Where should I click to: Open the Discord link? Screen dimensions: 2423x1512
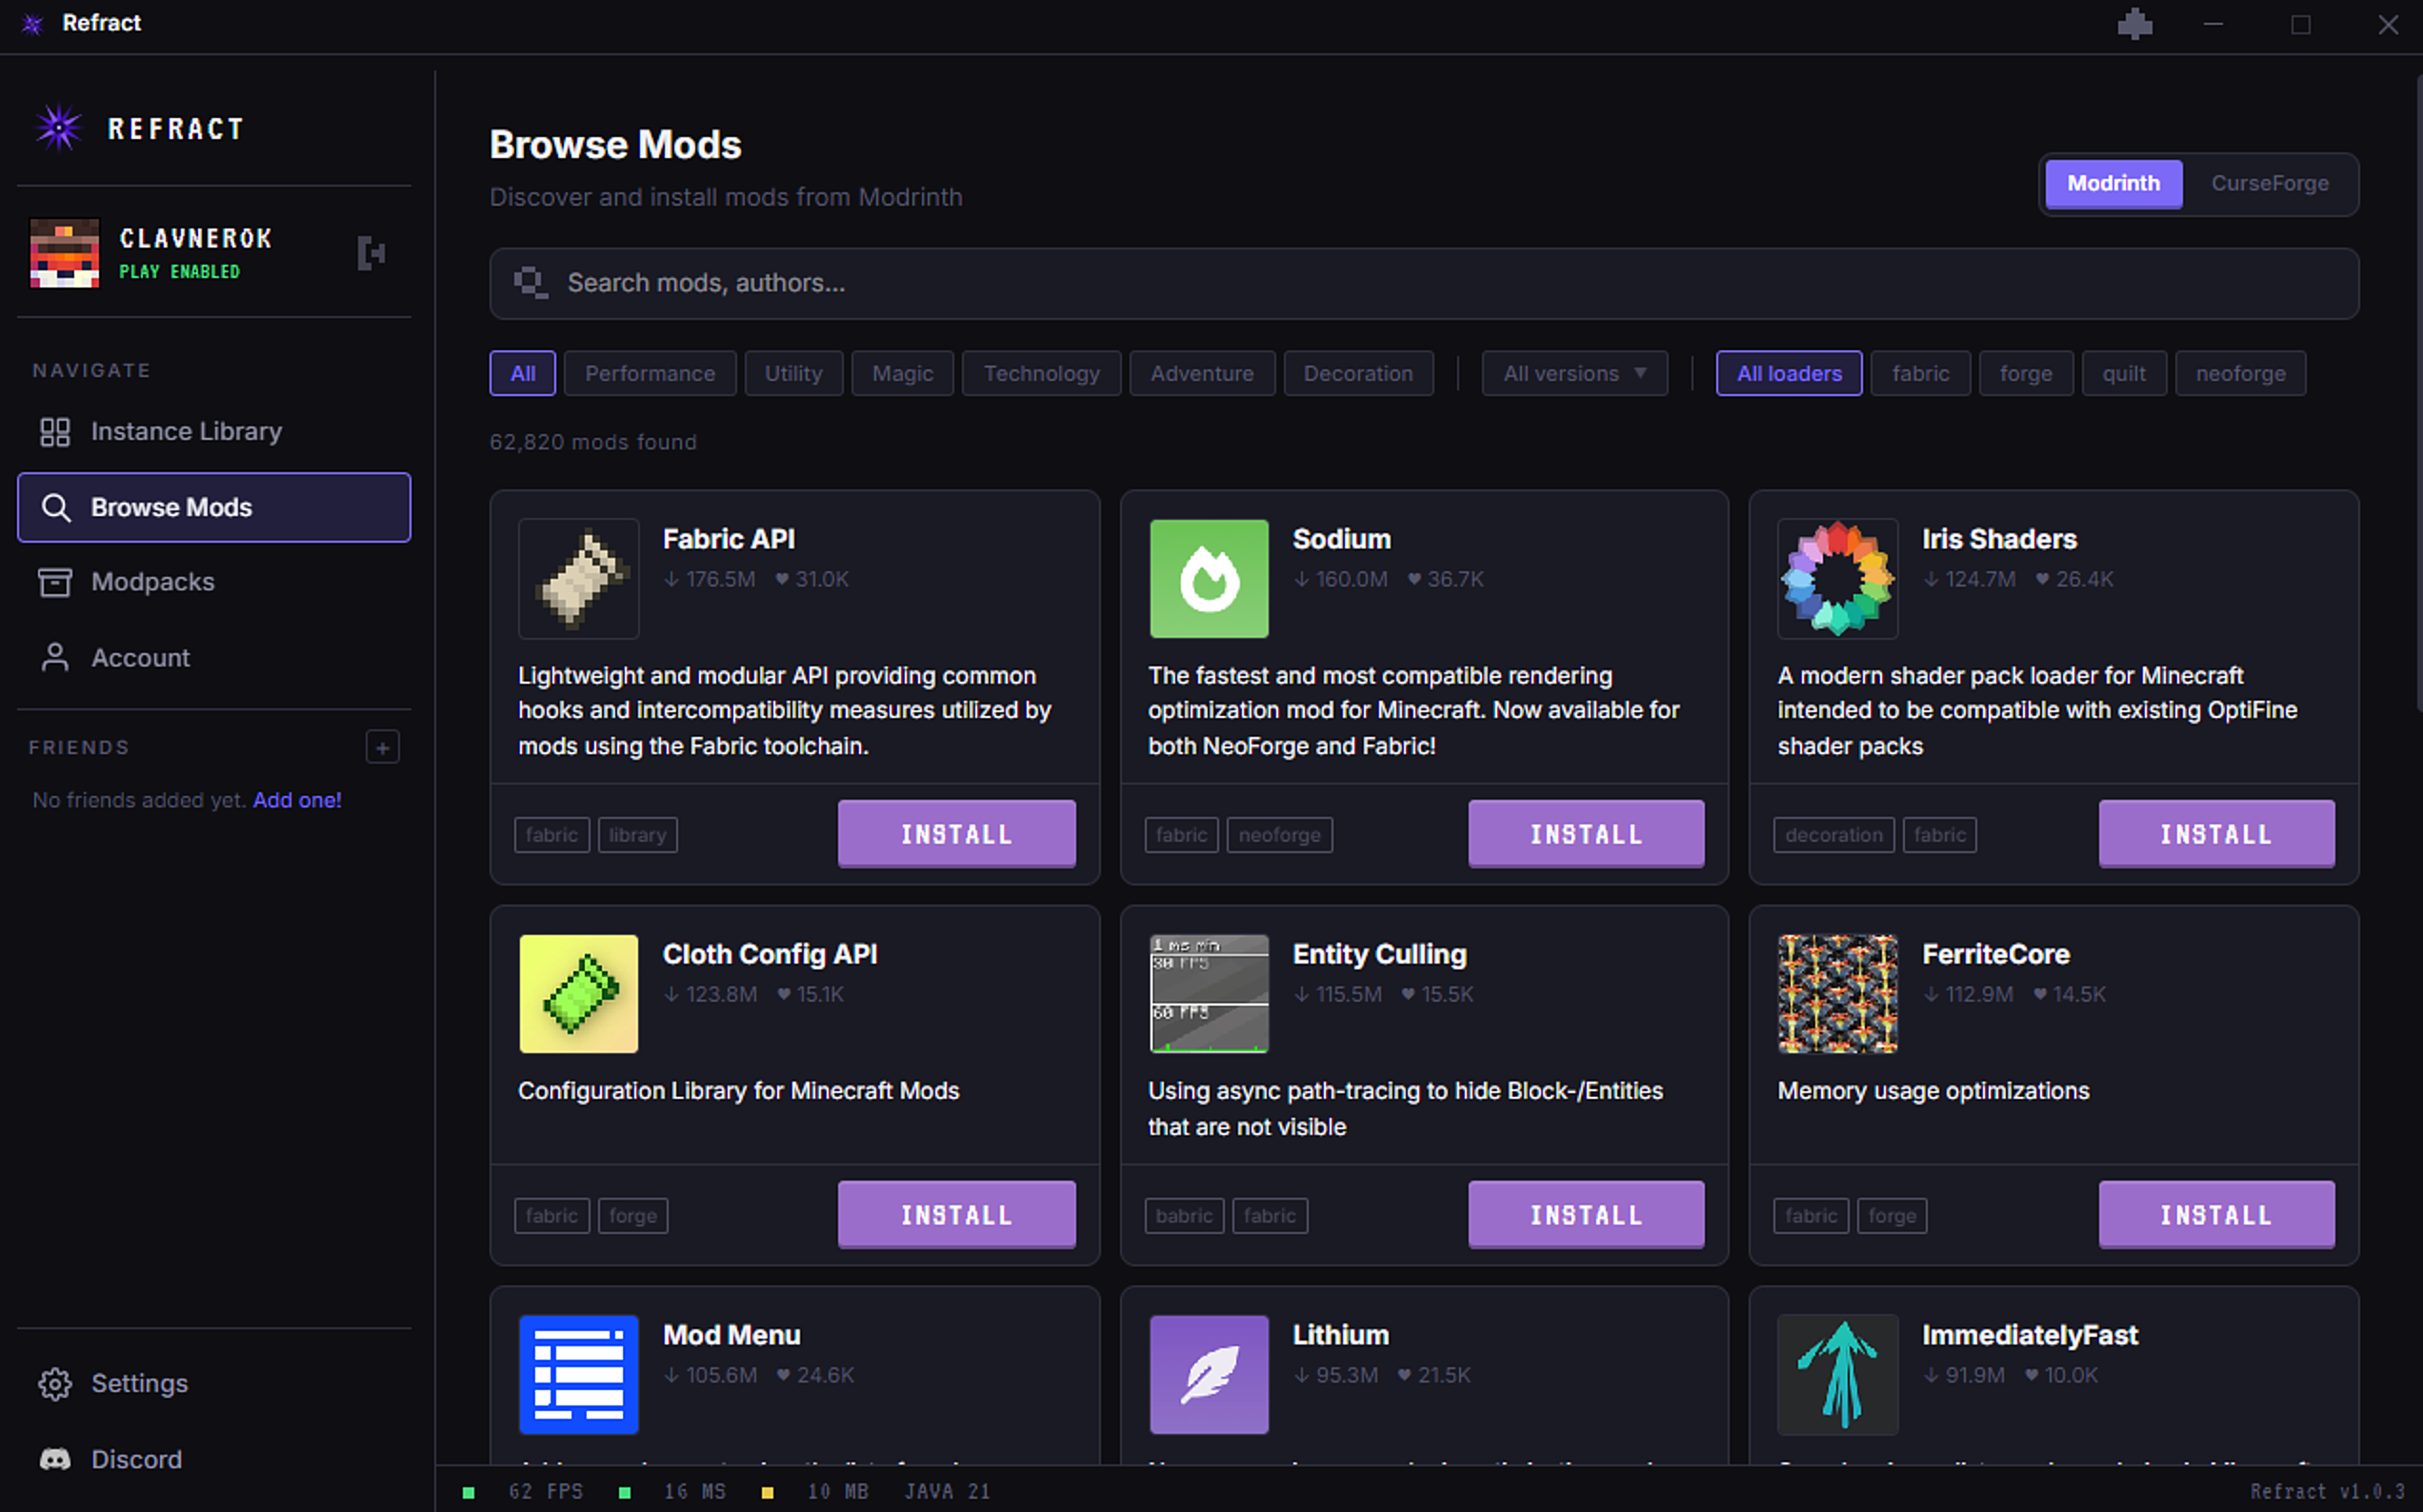tap(214, 1459)
